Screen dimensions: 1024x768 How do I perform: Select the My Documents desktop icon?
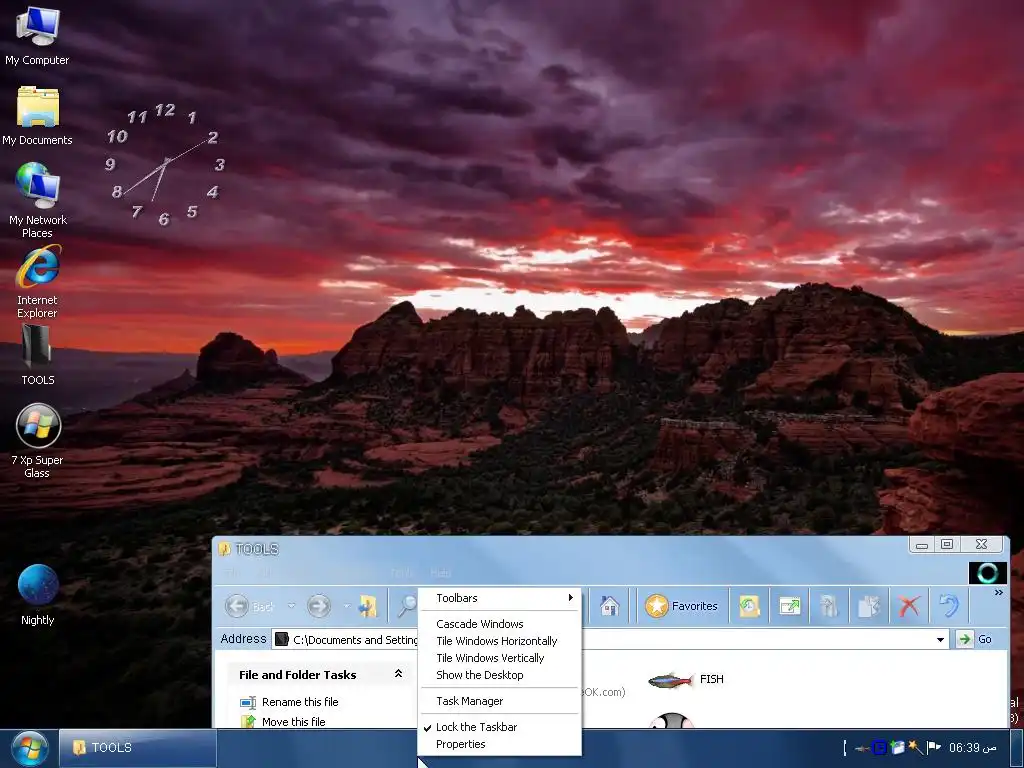[37, 116]
